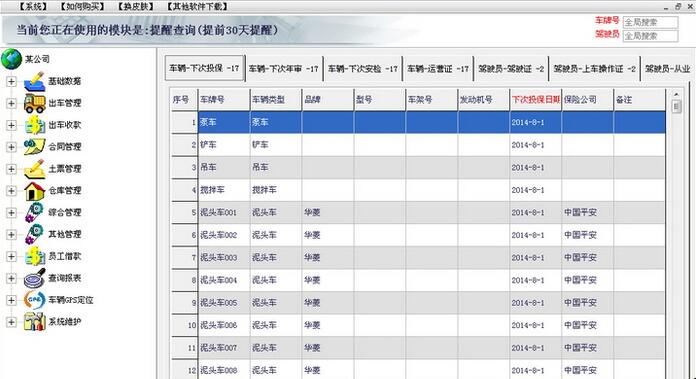Click the 序号 column header
This screenshot has height=379, width=696.
(x=184, y=99)
